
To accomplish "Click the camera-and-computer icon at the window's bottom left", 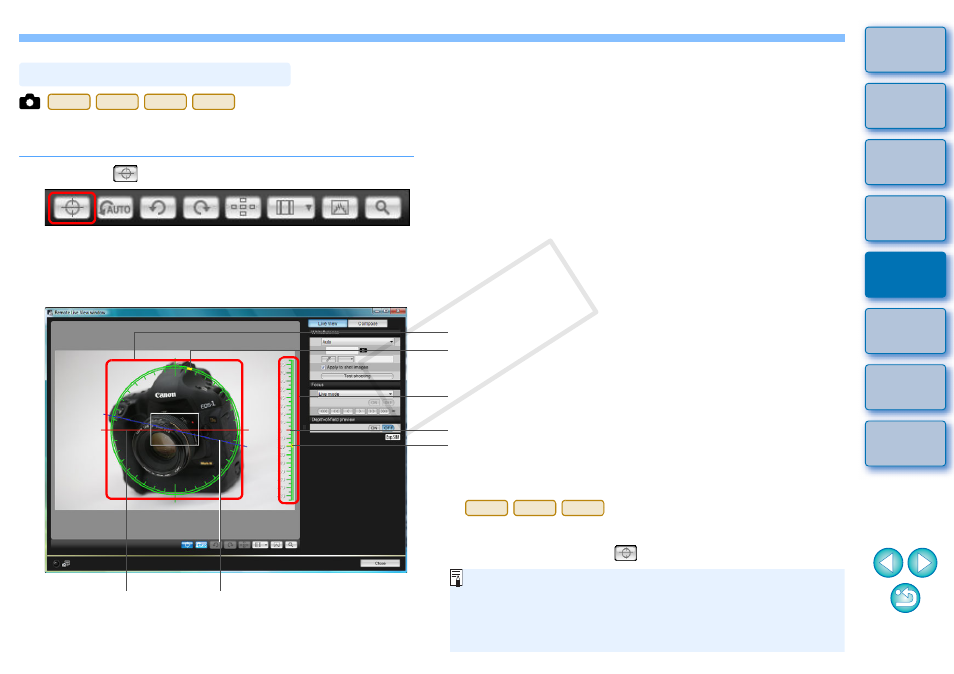I will tap(66, 564).
